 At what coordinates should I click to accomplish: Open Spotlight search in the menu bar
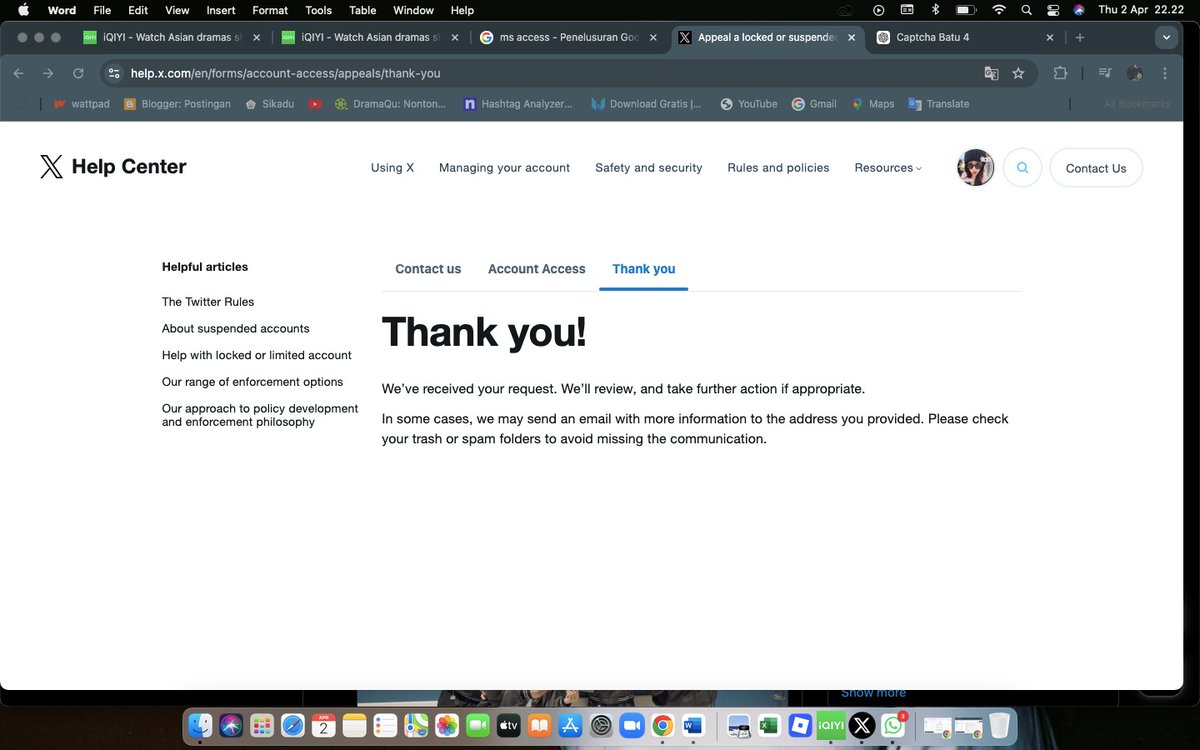click(x=1027, y=10)
